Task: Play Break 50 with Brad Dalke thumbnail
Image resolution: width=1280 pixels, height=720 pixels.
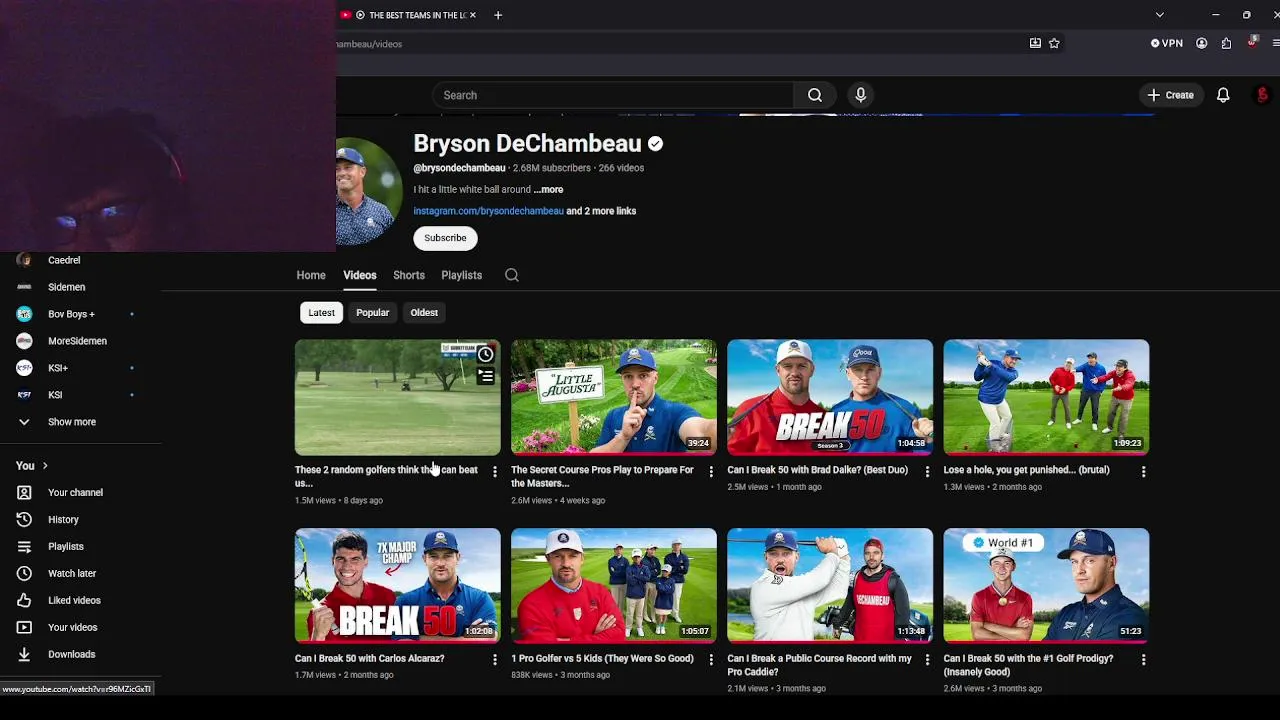Action: click(x=830, y=397)
